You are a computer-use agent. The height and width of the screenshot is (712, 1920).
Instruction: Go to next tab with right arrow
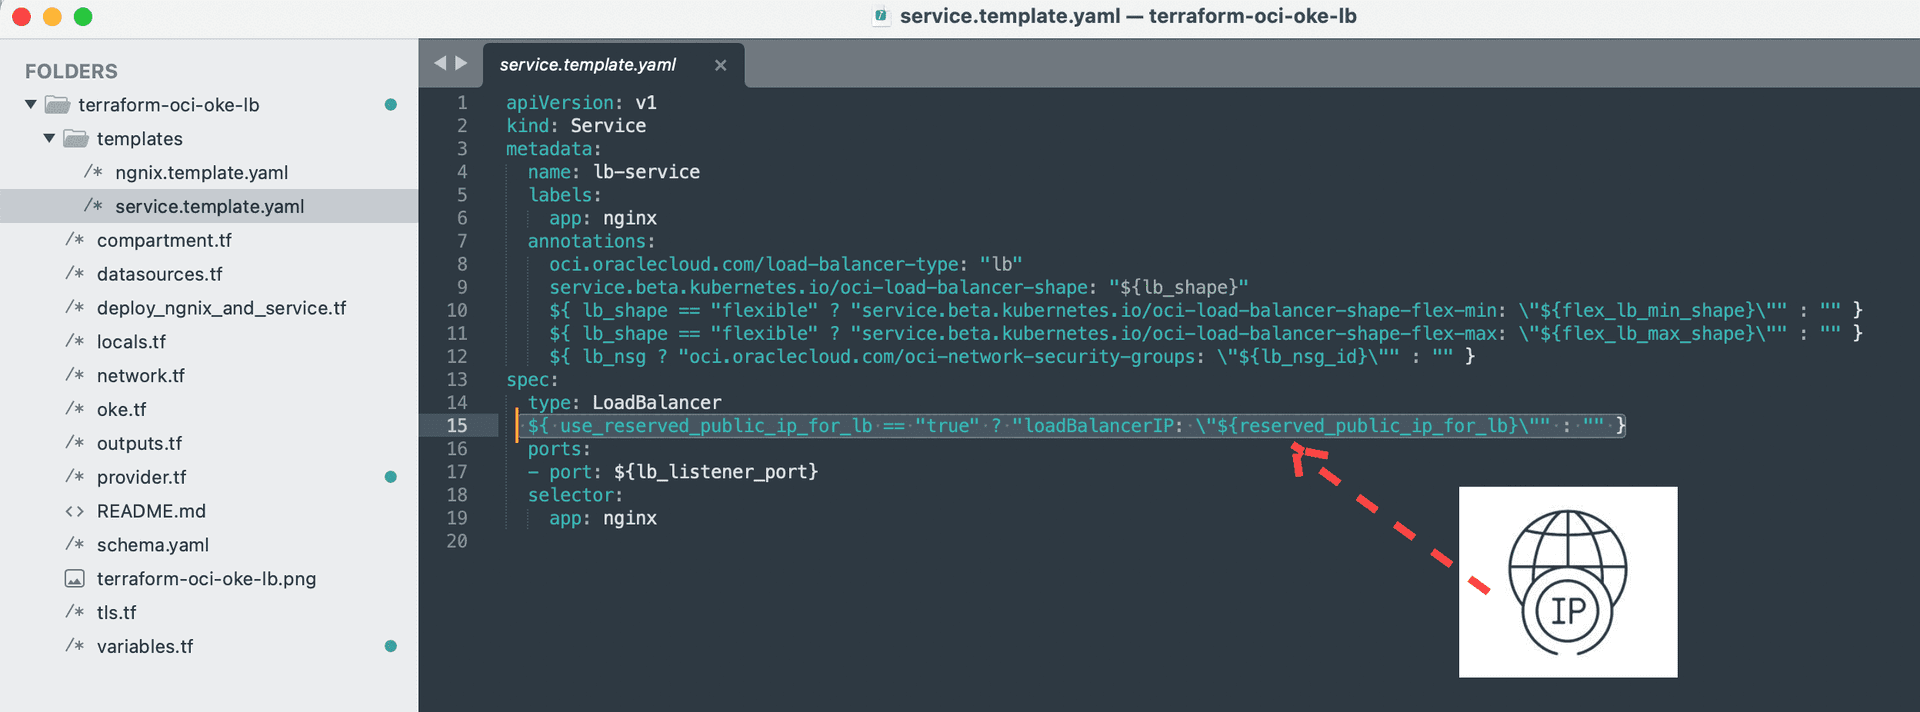click(461, 63)
